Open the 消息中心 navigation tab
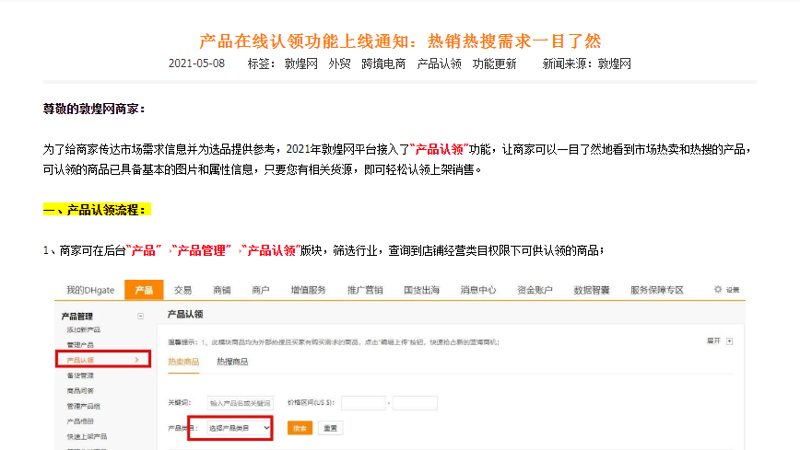800x450 pixels. [478, 290]
